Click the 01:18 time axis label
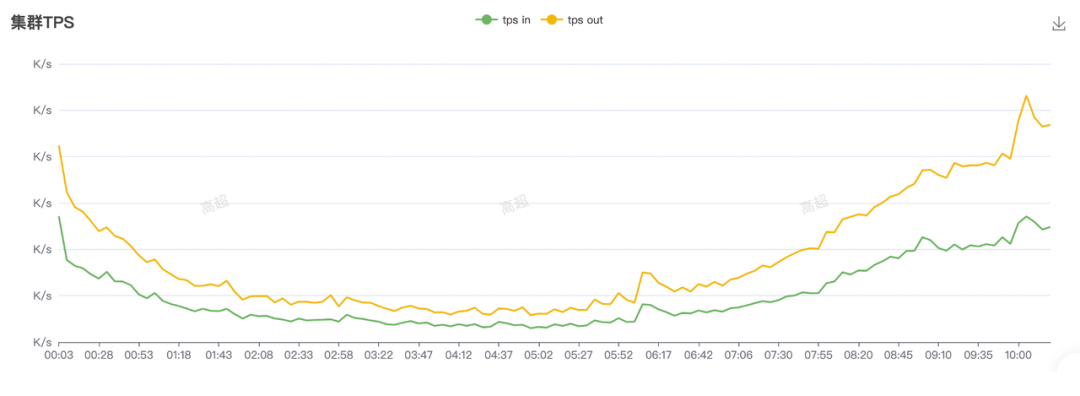Viewport: 1080px width, 396px height. coord(178,355)
